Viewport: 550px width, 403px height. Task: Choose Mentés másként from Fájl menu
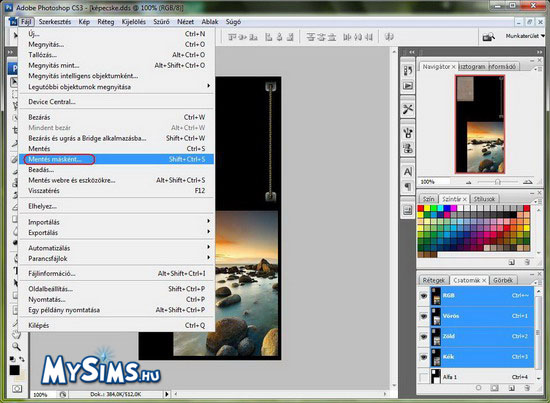[116, 159]
